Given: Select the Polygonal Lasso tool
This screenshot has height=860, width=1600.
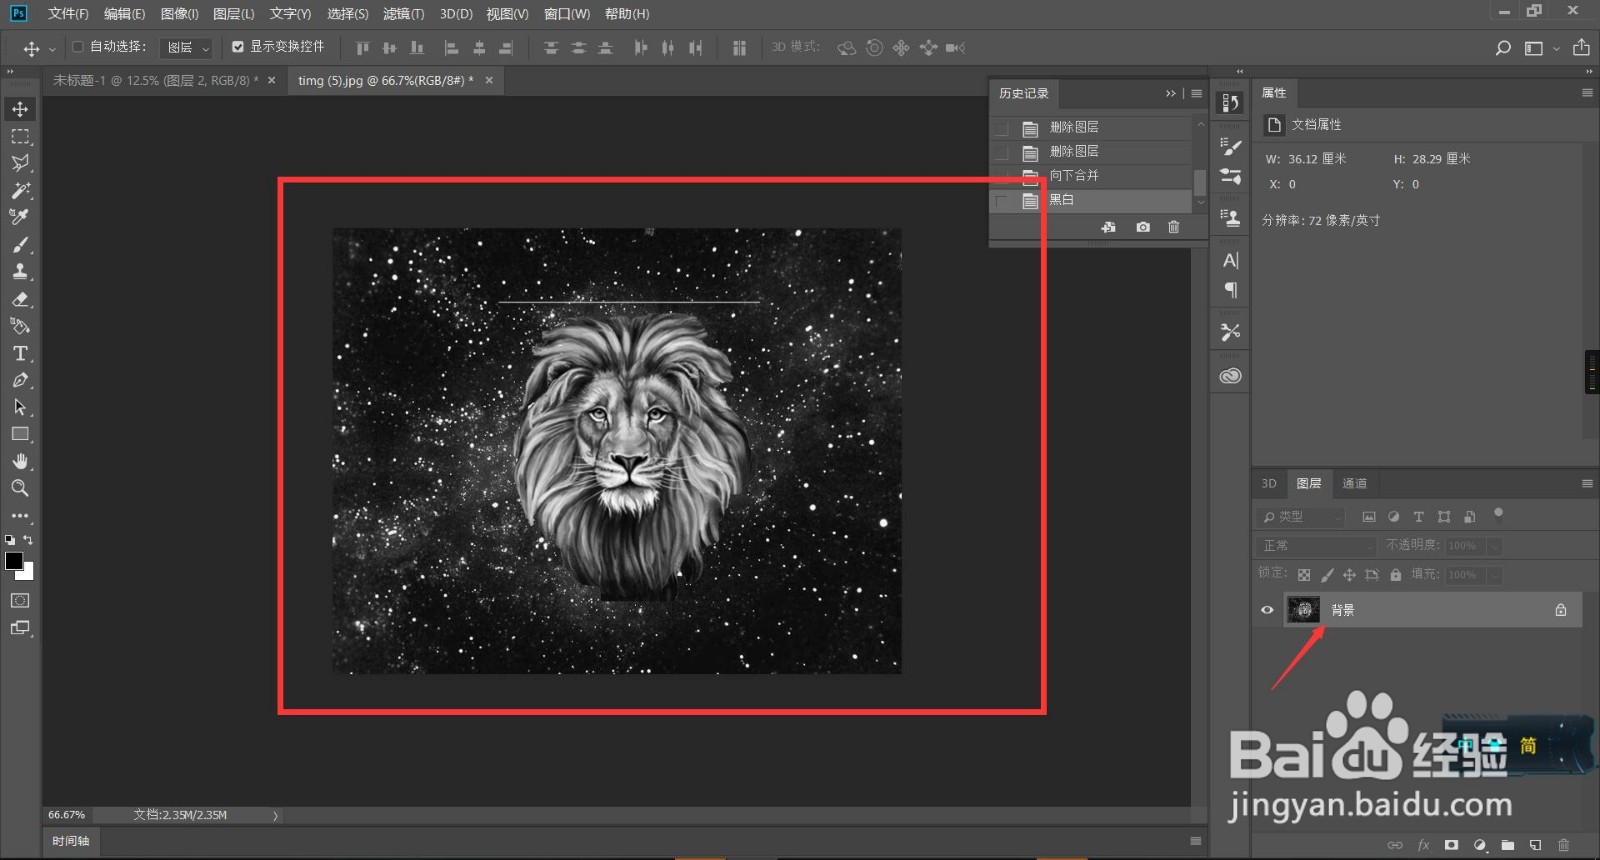Looking at the screenshot, I should (x=20, y=163).
